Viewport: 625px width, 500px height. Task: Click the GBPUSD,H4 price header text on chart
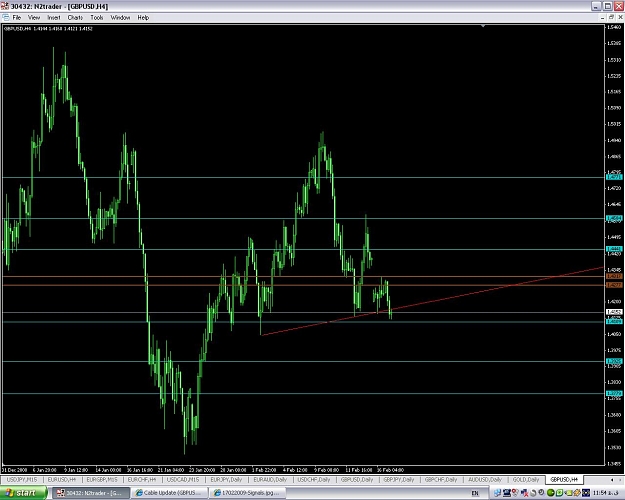pyautogui.click(x=48, y=29)
